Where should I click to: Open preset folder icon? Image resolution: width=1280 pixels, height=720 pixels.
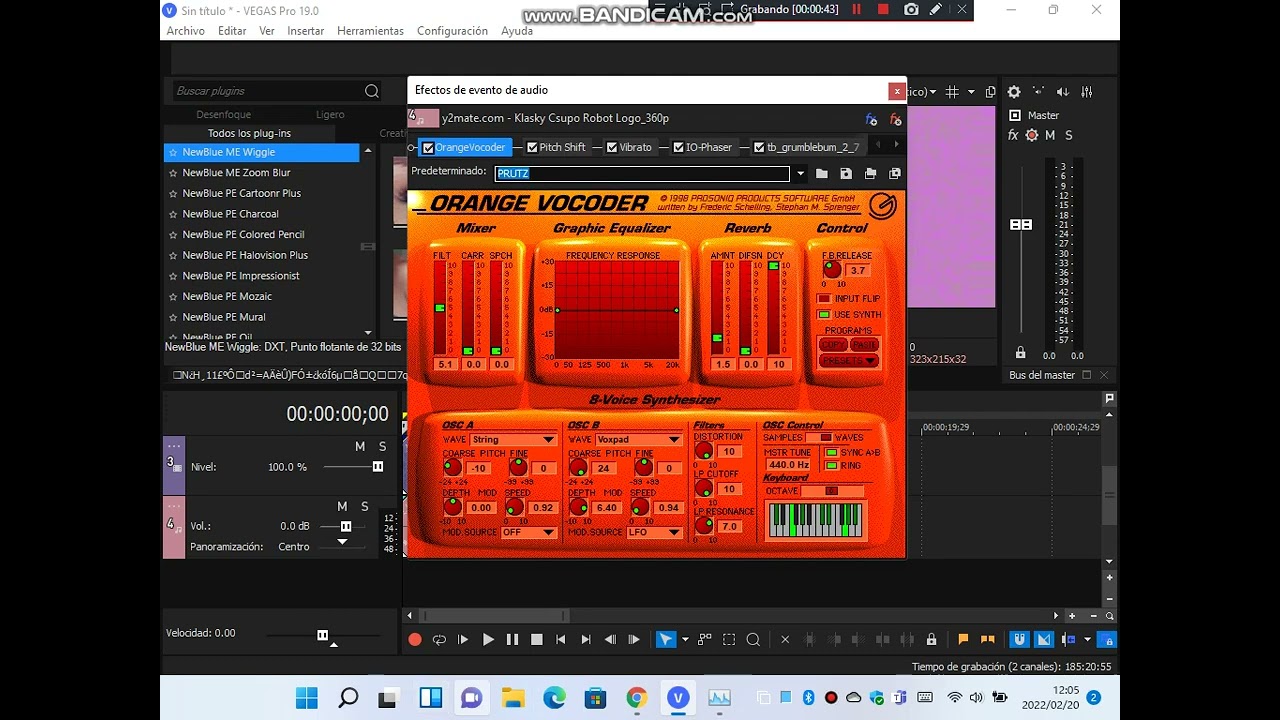click(x=822, y=174)
